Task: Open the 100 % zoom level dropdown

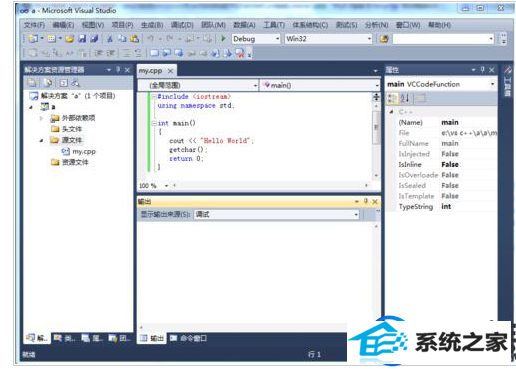Action: (x=166, y=185)
